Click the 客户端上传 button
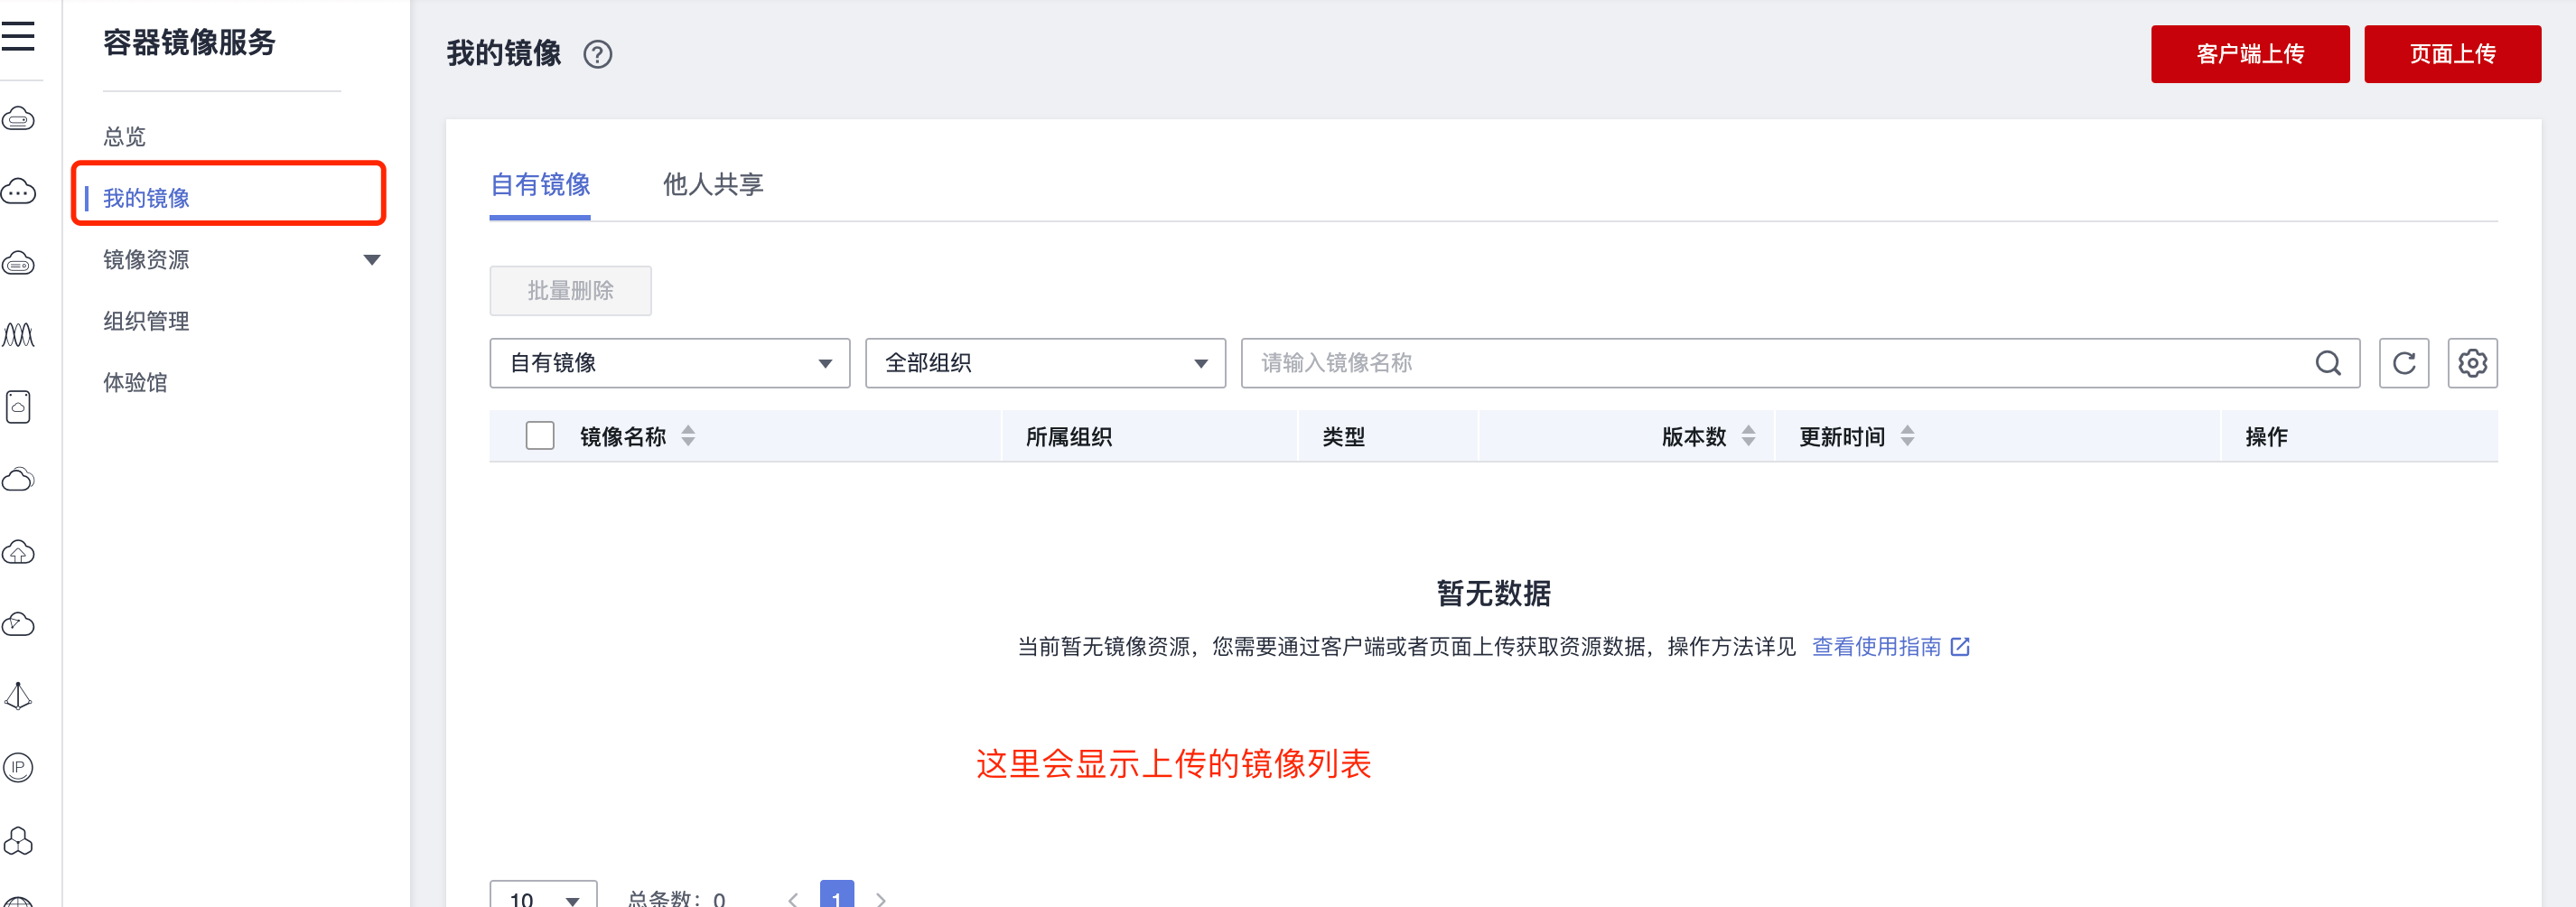 (x=2249, y=54)
